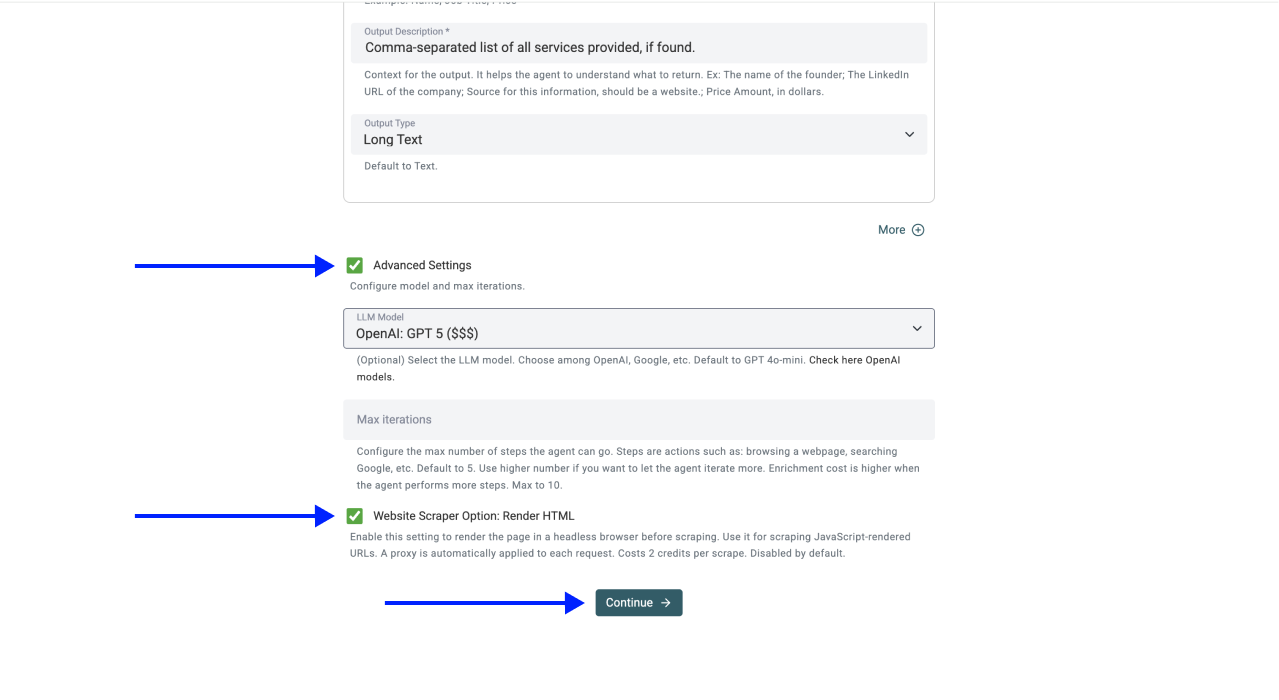This screenshot has height=700, width=1279.
Task: Open the Output Type dropdown
Action: pos(638,134)
